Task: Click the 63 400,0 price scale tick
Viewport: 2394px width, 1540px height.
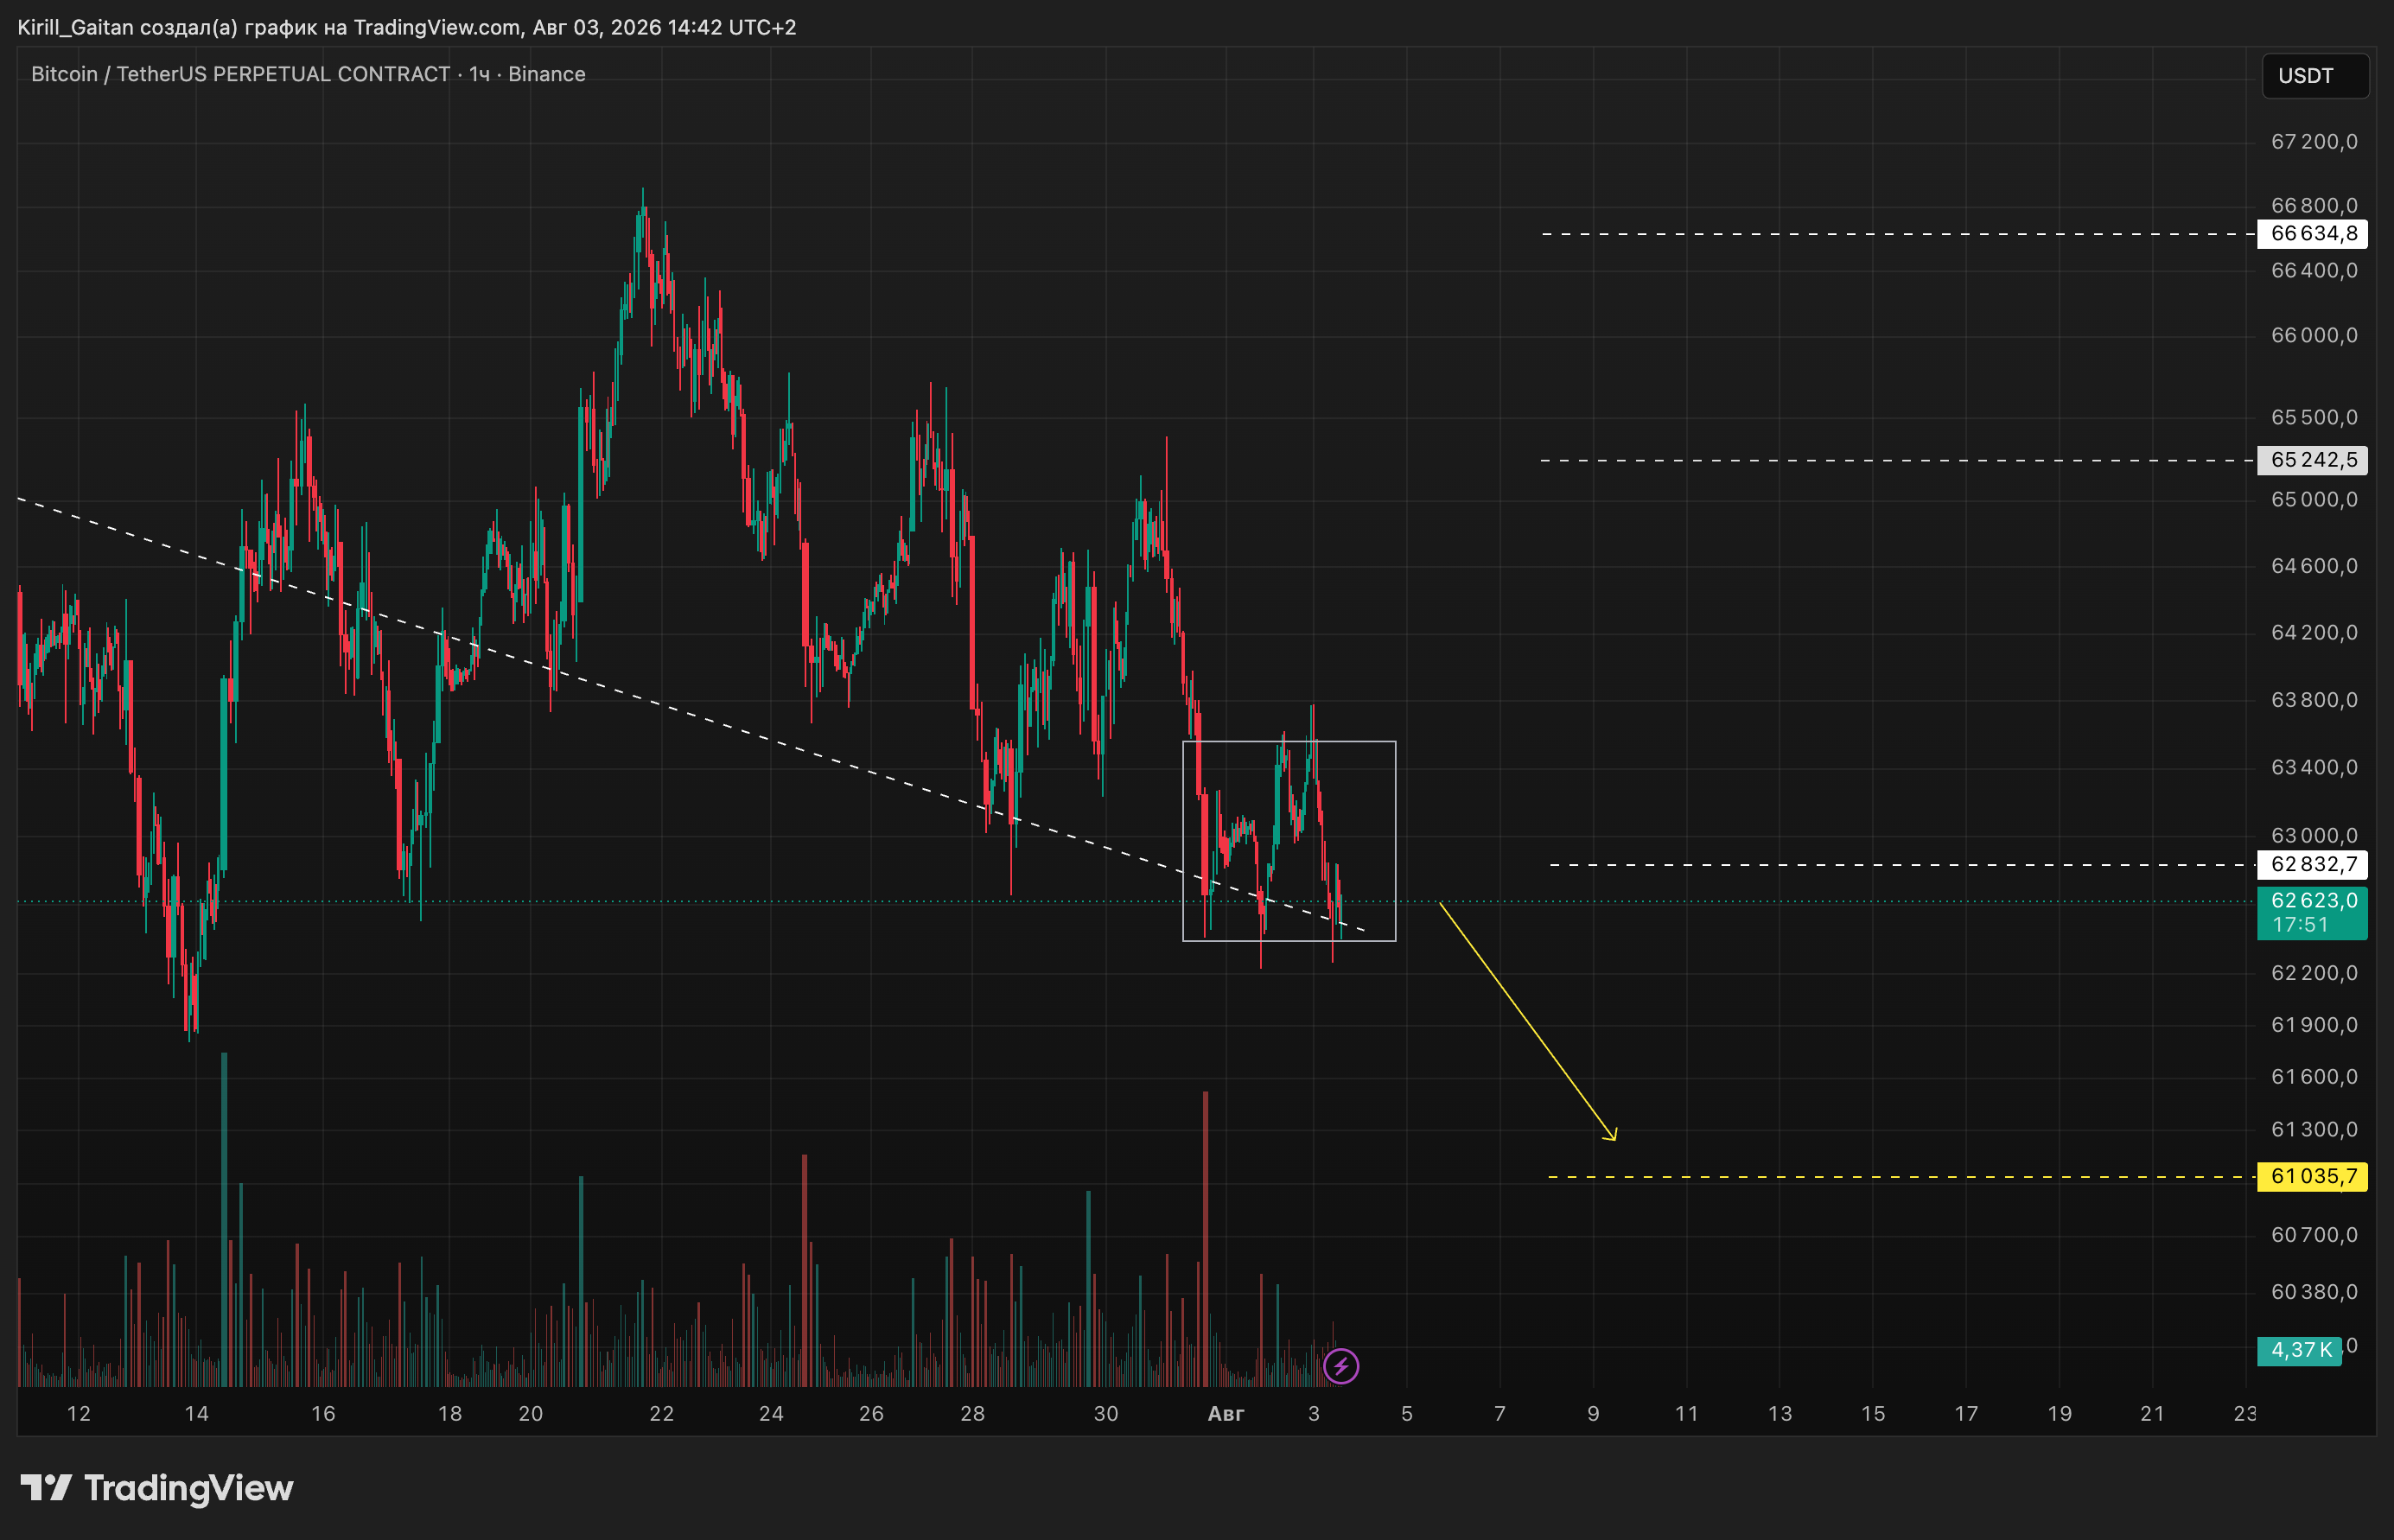Action: click(x=2314, y=768)
